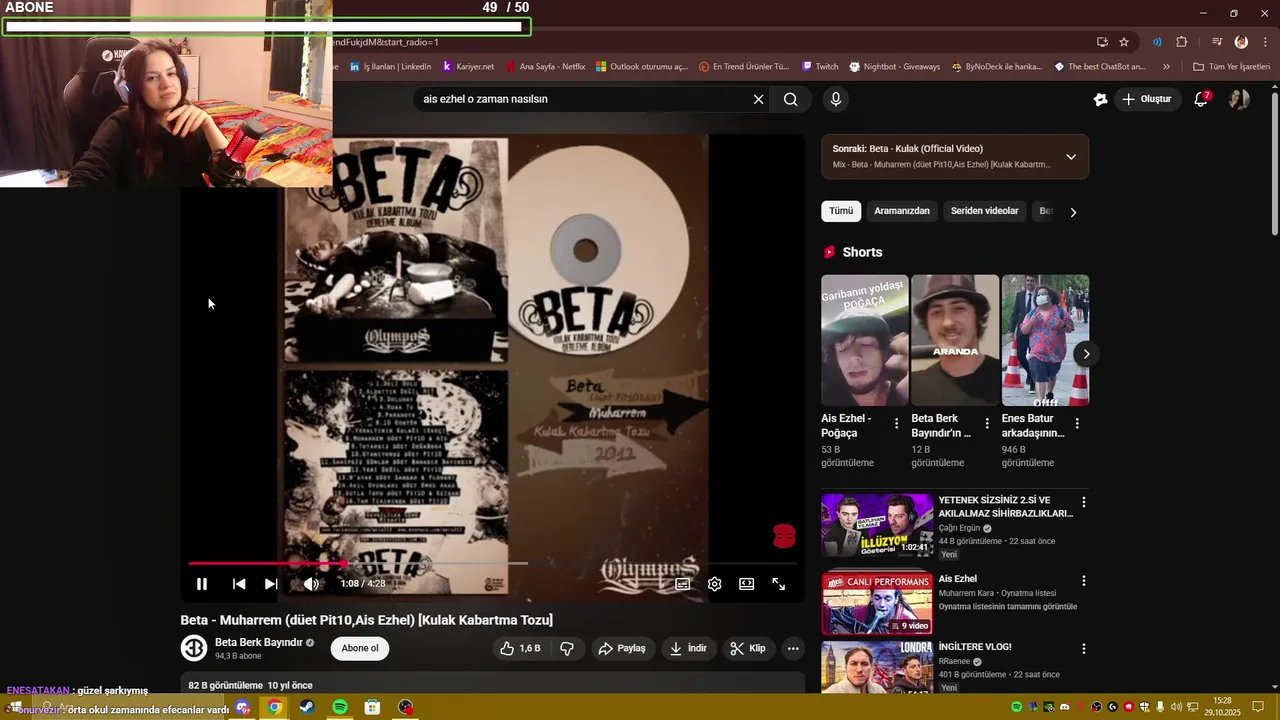Image resolution: width=1280 pixels, height=720 pixels.
Task: Open options menu for Ais Ezhel - Poğaça short
Action: coord(896,424)
